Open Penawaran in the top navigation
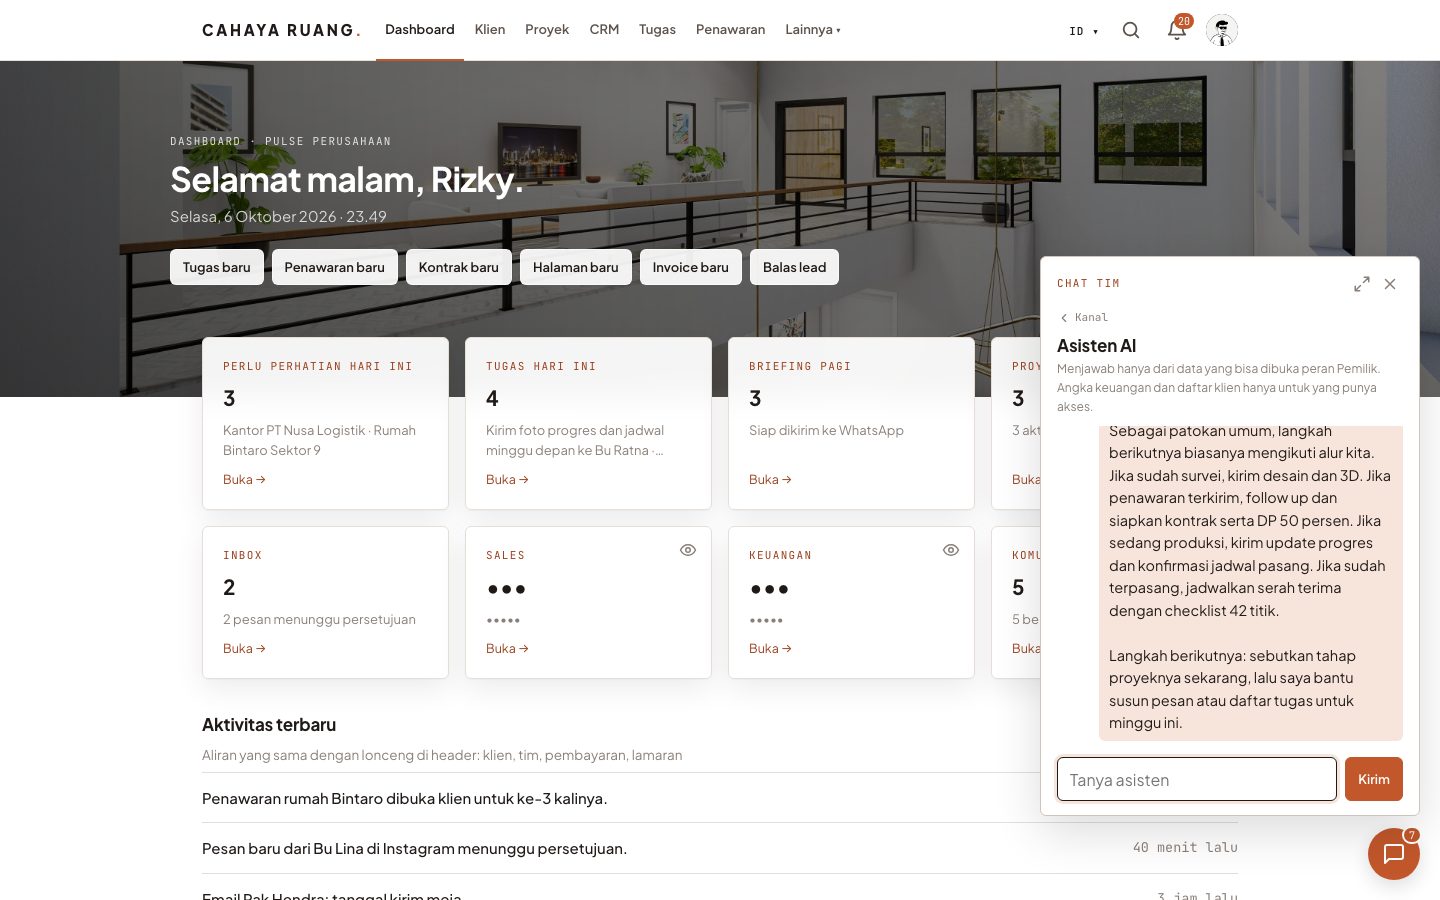Viewport: 1440px width, 900px height. 730,30
